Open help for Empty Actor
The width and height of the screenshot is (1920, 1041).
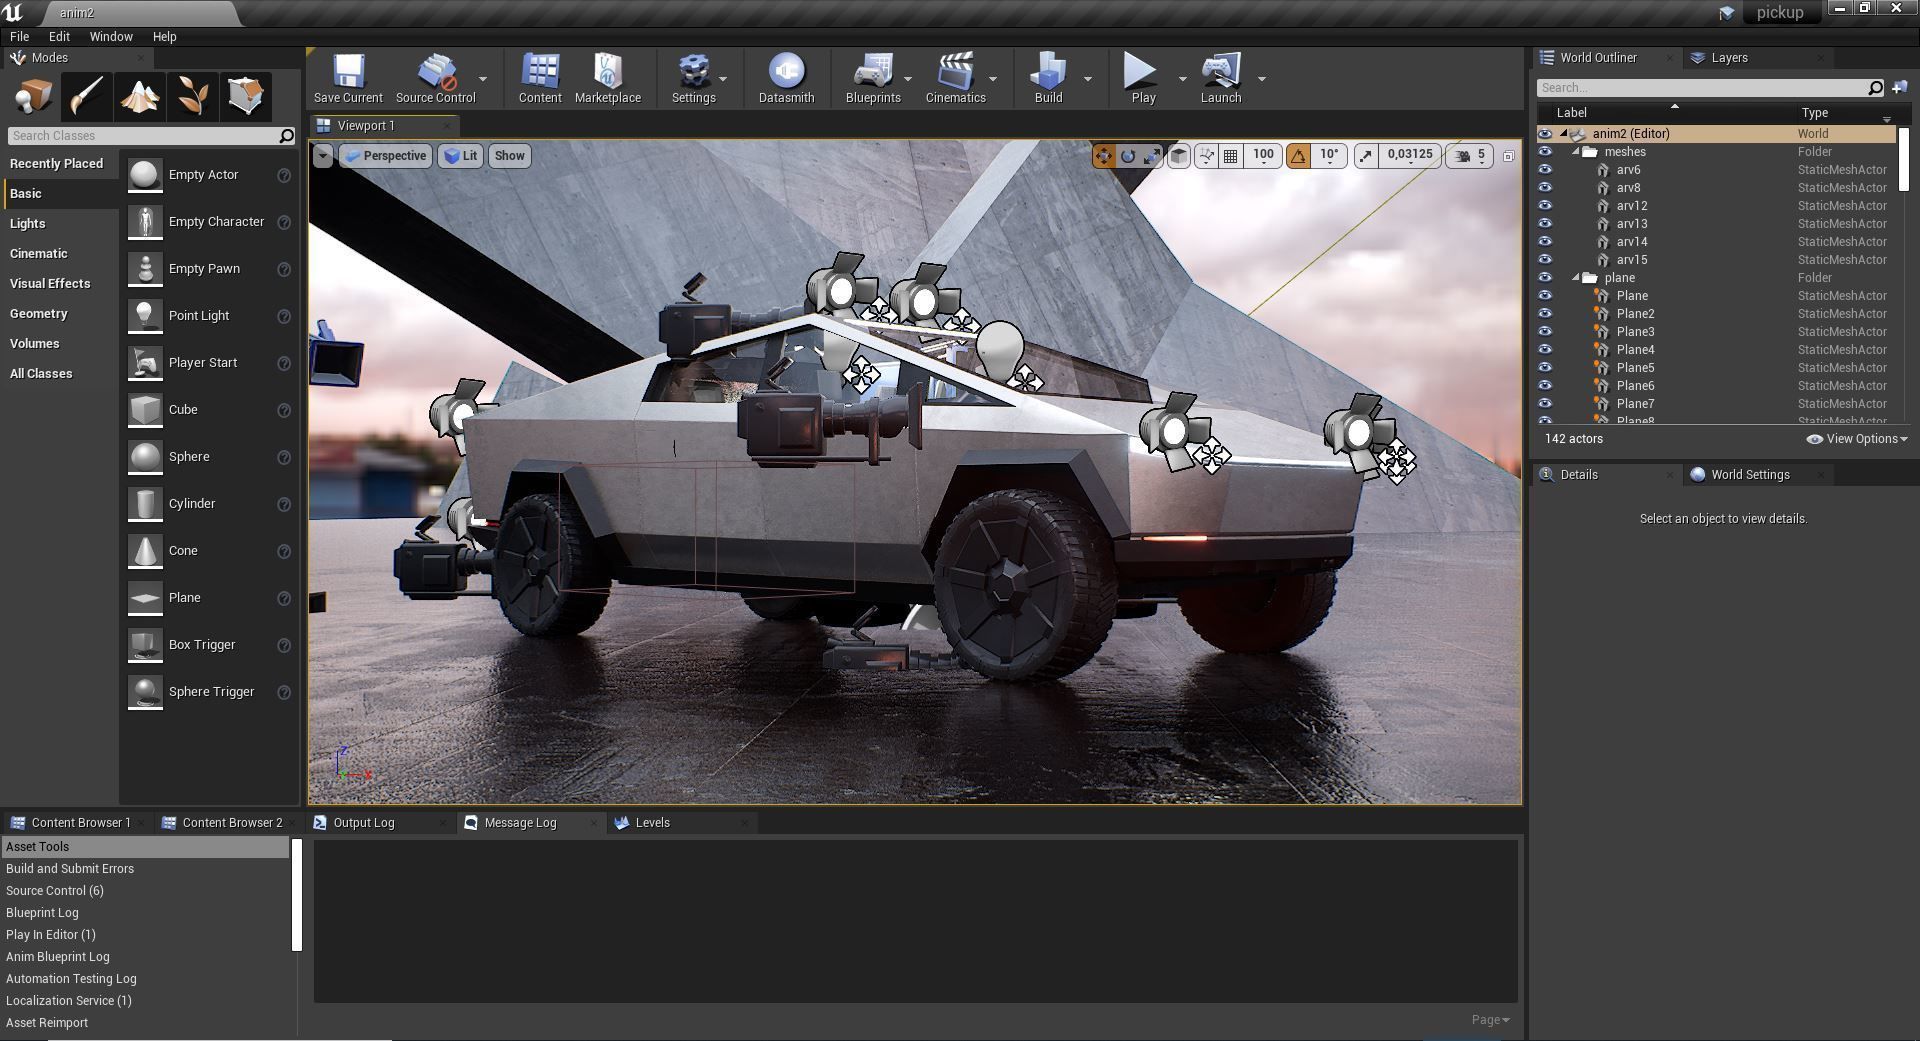(284, 175)
